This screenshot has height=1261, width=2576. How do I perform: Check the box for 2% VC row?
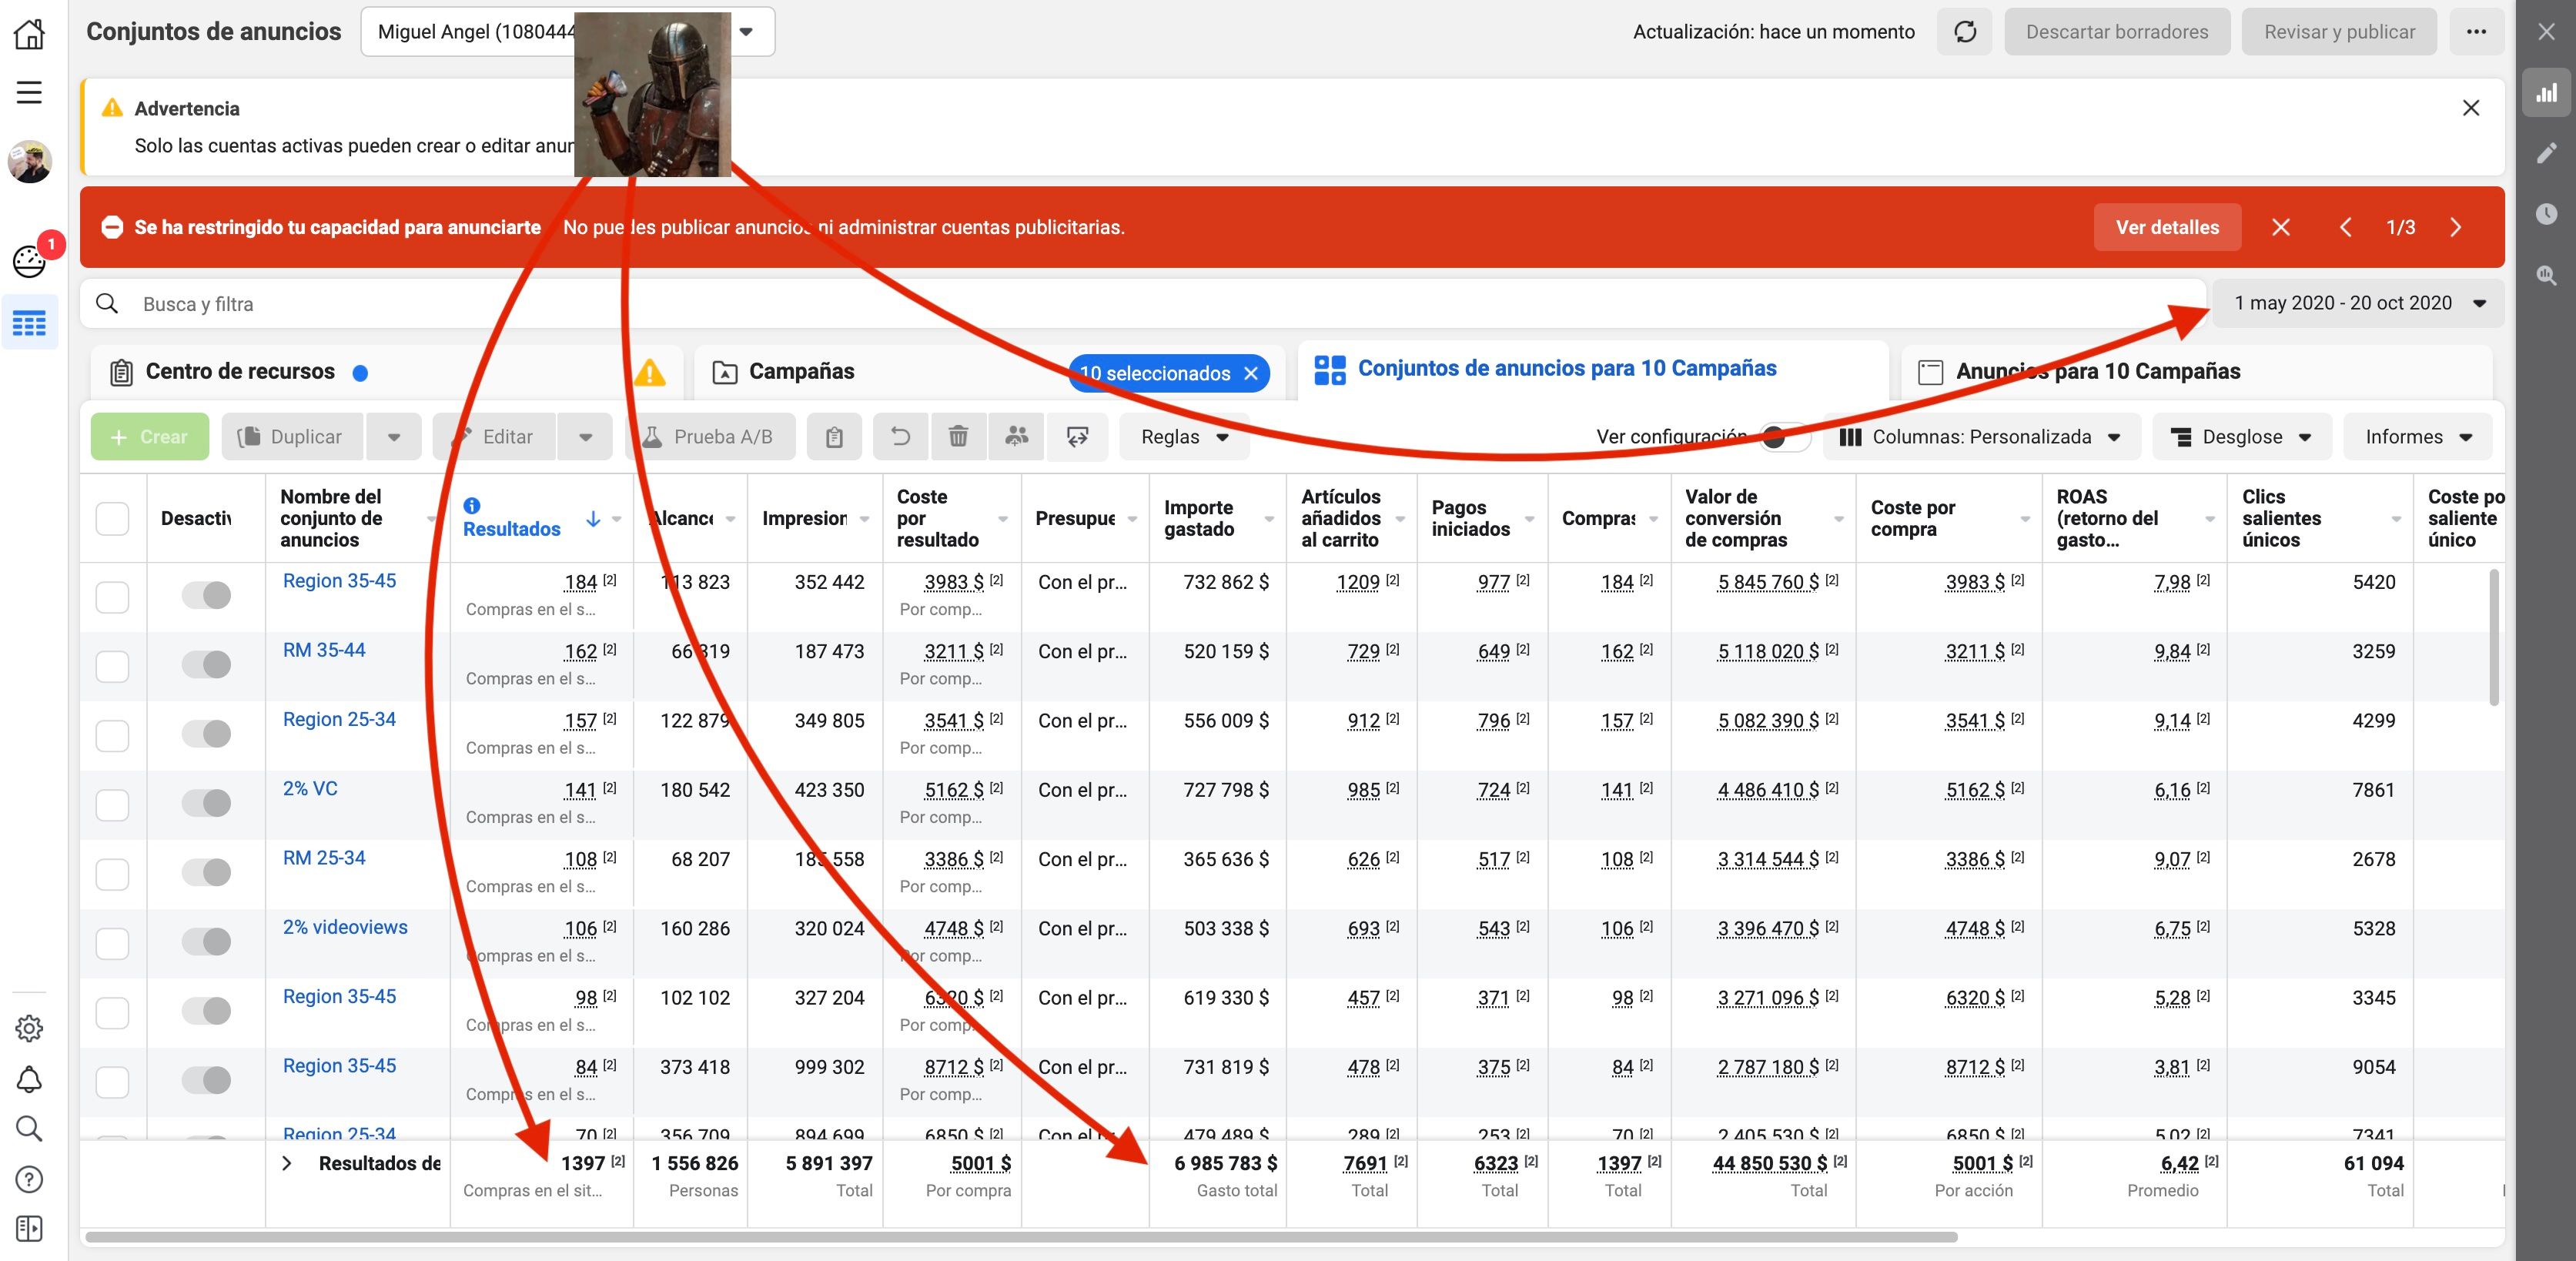click(x=112, y=805)
